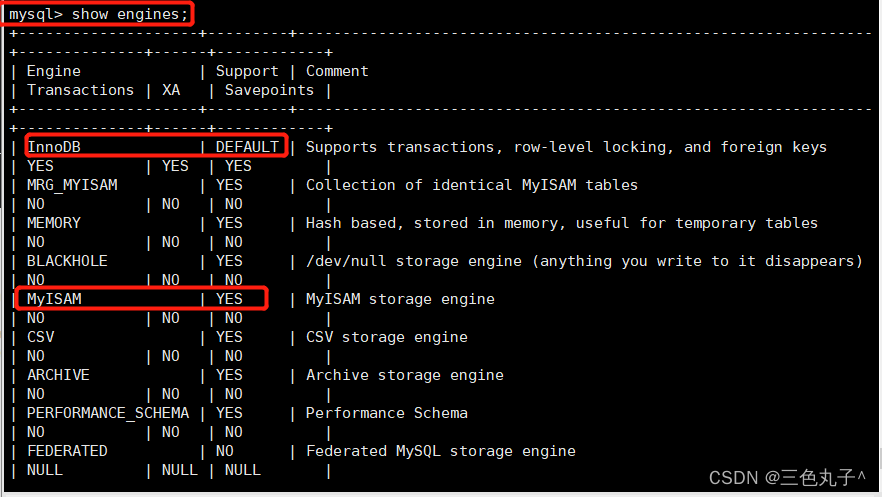
Task: Click the 'show engines;' command text
Action: [130, 14]
